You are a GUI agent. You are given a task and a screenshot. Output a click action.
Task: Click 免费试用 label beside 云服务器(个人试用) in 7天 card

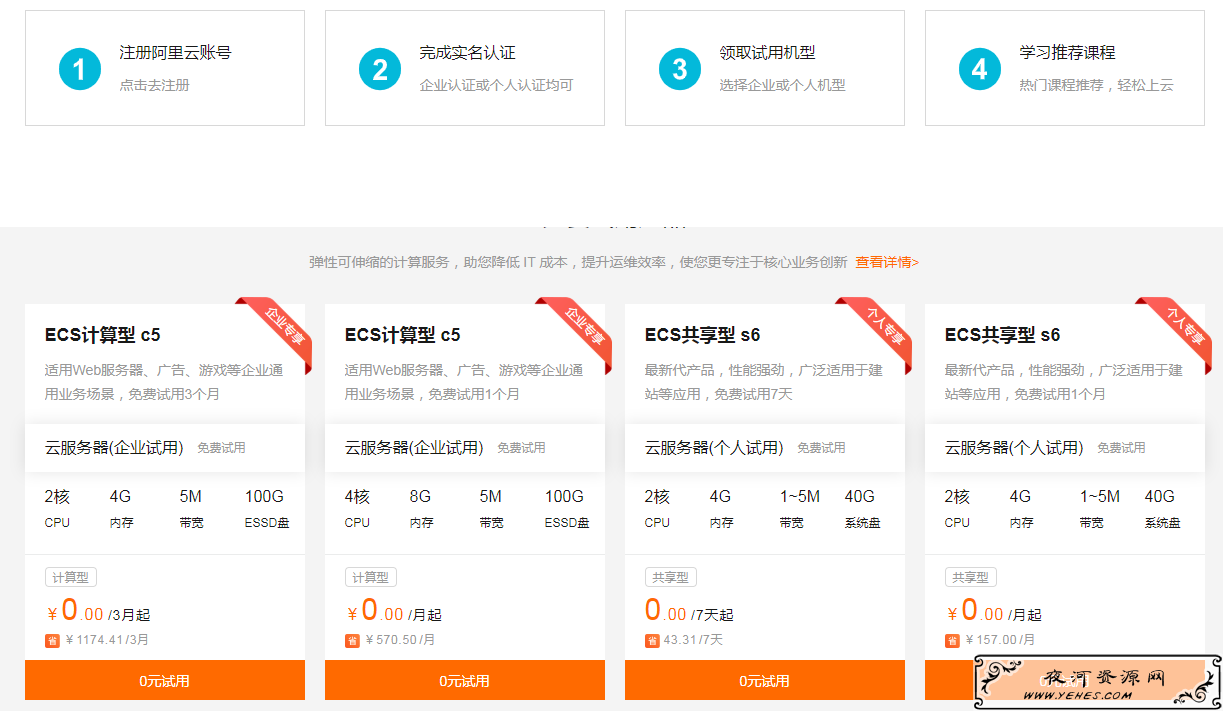821,448
